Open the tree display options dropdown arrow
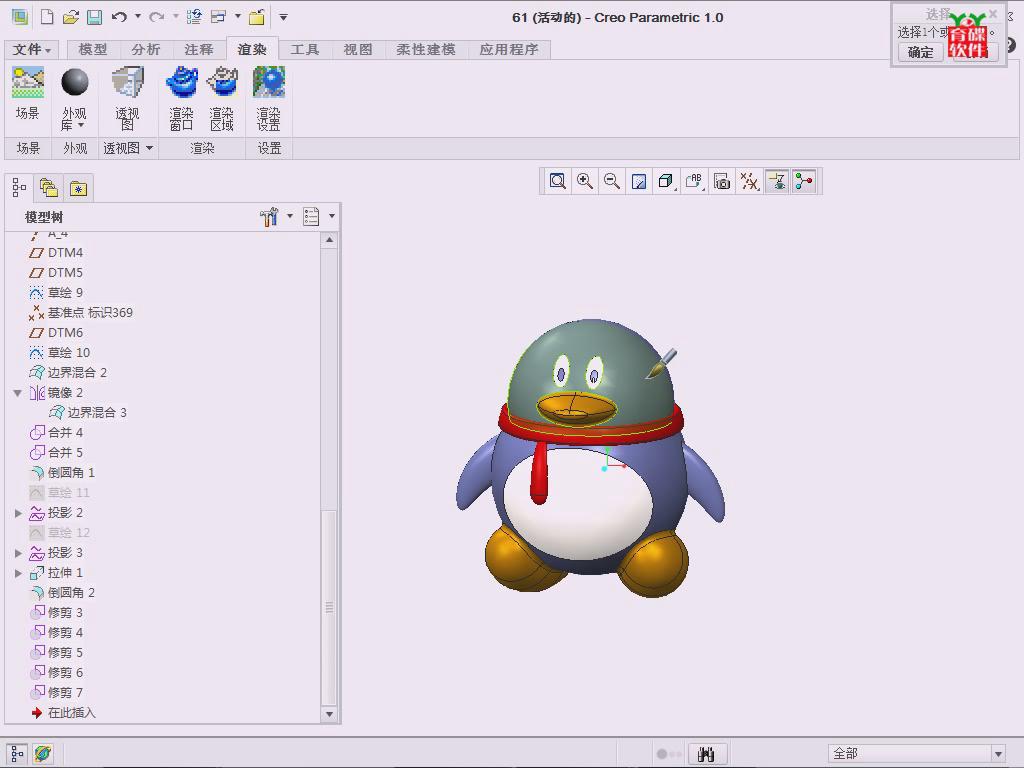This screenshot has height=768, width=1024. click(332, 216)
